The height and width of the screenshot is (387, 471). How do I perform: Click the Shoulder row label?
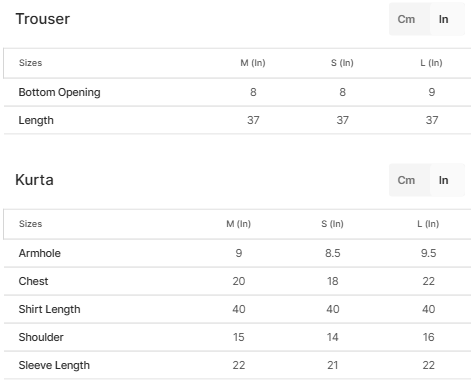point(41,337)
